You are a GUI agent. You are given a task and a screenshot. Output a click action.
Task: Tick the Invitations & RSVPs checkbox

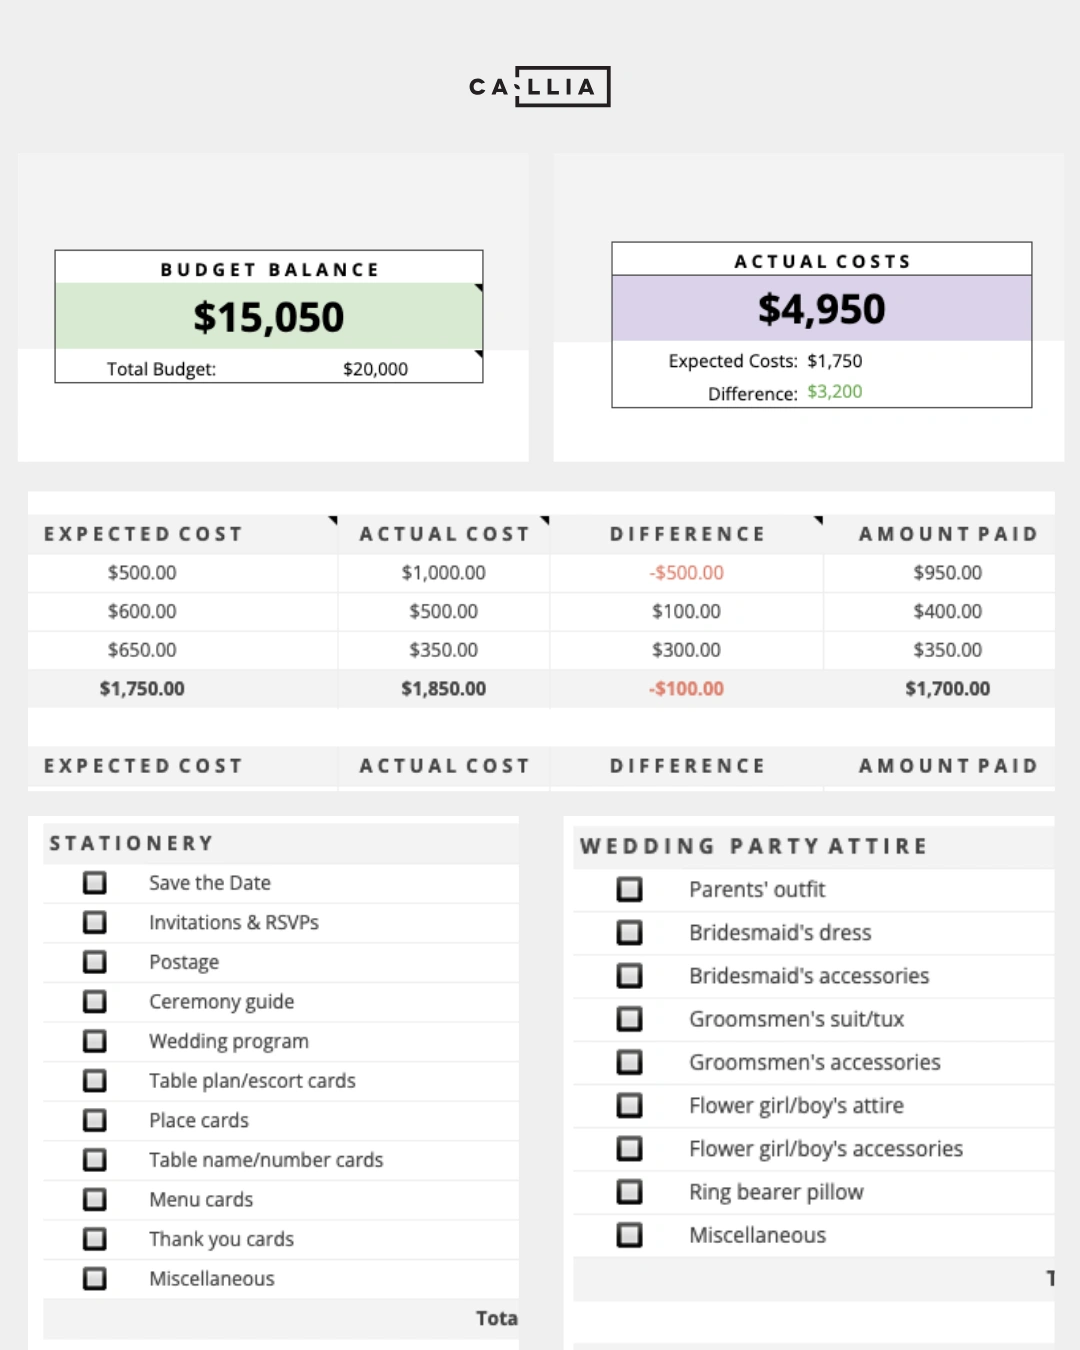click(x=95, y=922)
